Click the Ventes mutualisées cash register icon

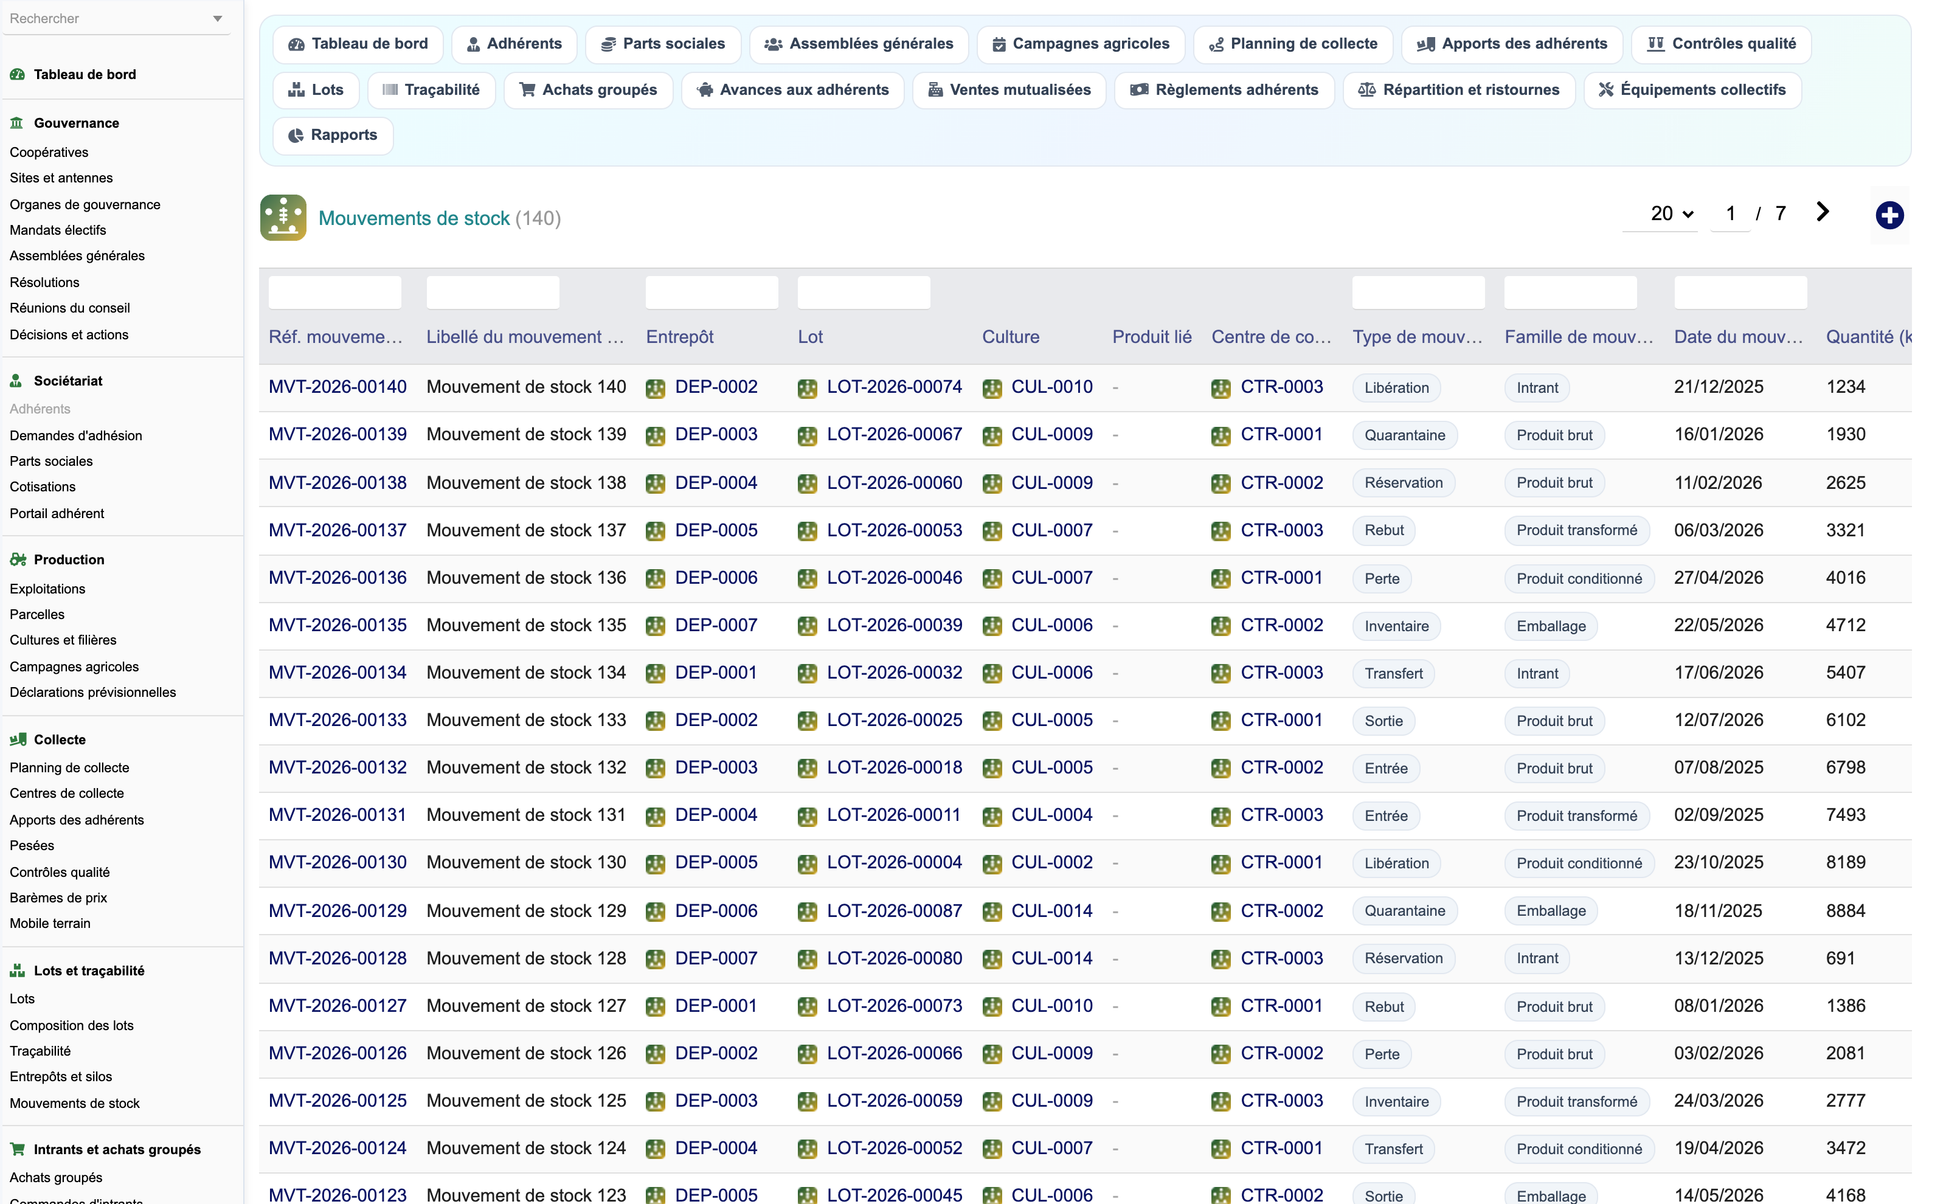tap(935, 90)
